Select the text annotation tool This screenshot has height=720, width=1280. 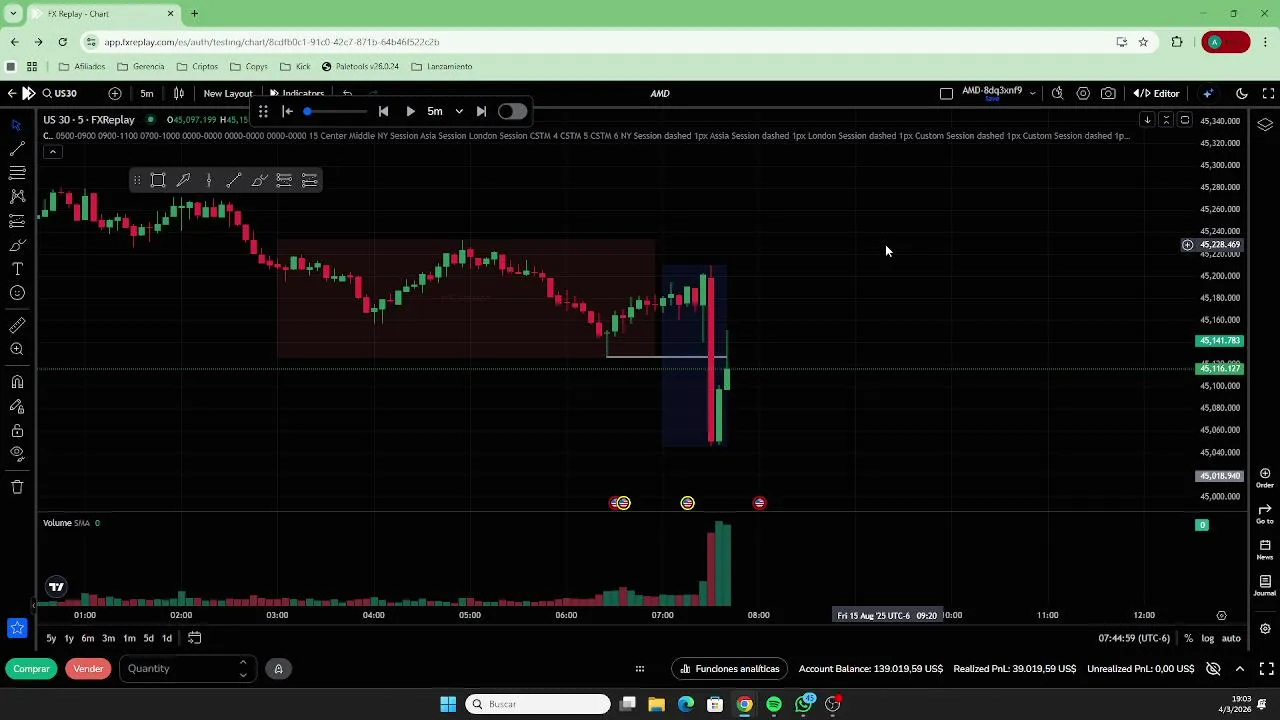tap(16, 269)
